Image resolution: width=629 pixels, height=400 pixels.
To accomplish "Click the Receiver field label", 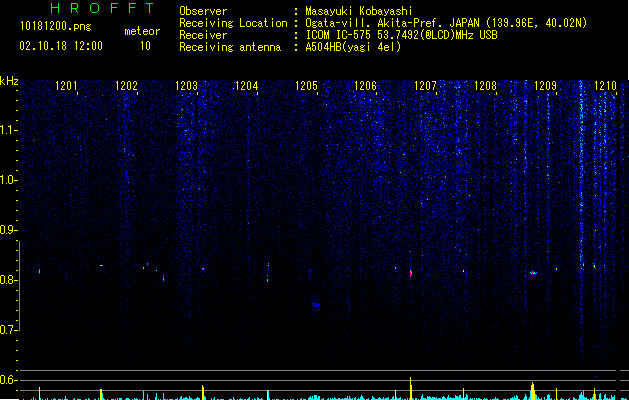I will [203, 35].
